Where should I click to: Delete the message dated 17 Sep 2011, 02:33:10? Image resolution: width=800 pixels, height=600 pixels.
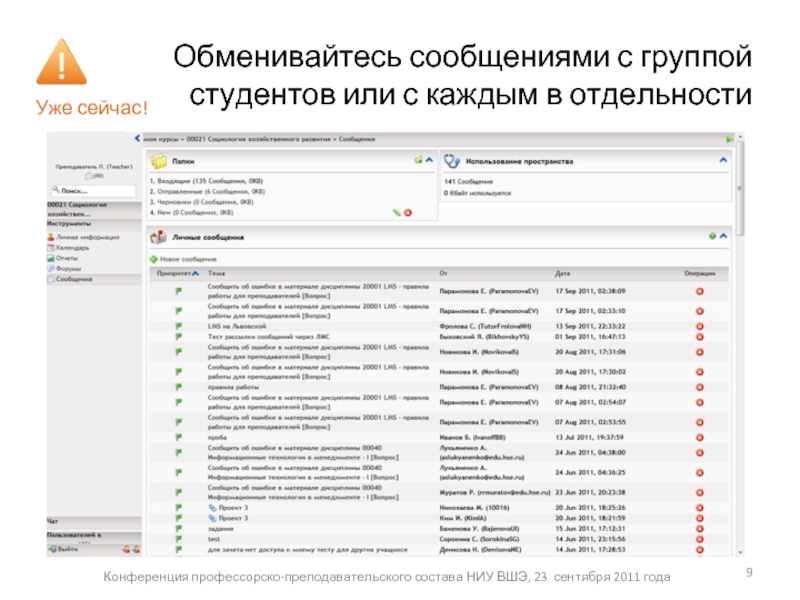pyautogui.click(x=699, y=311)
